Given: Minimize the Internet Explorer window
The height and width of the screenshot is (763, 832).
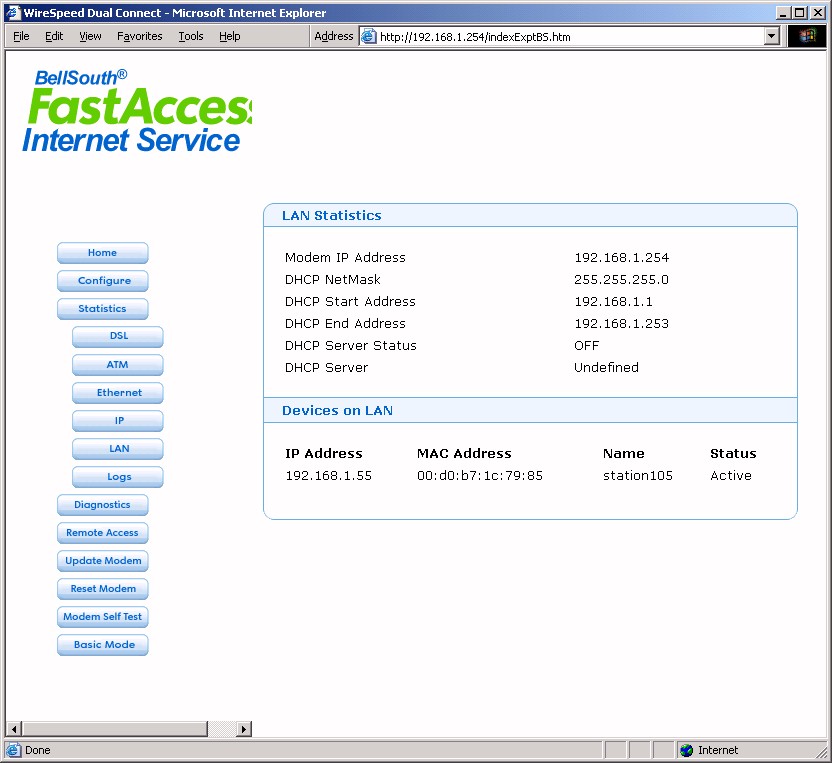Looking at the screenshot, I should point(784,13).
